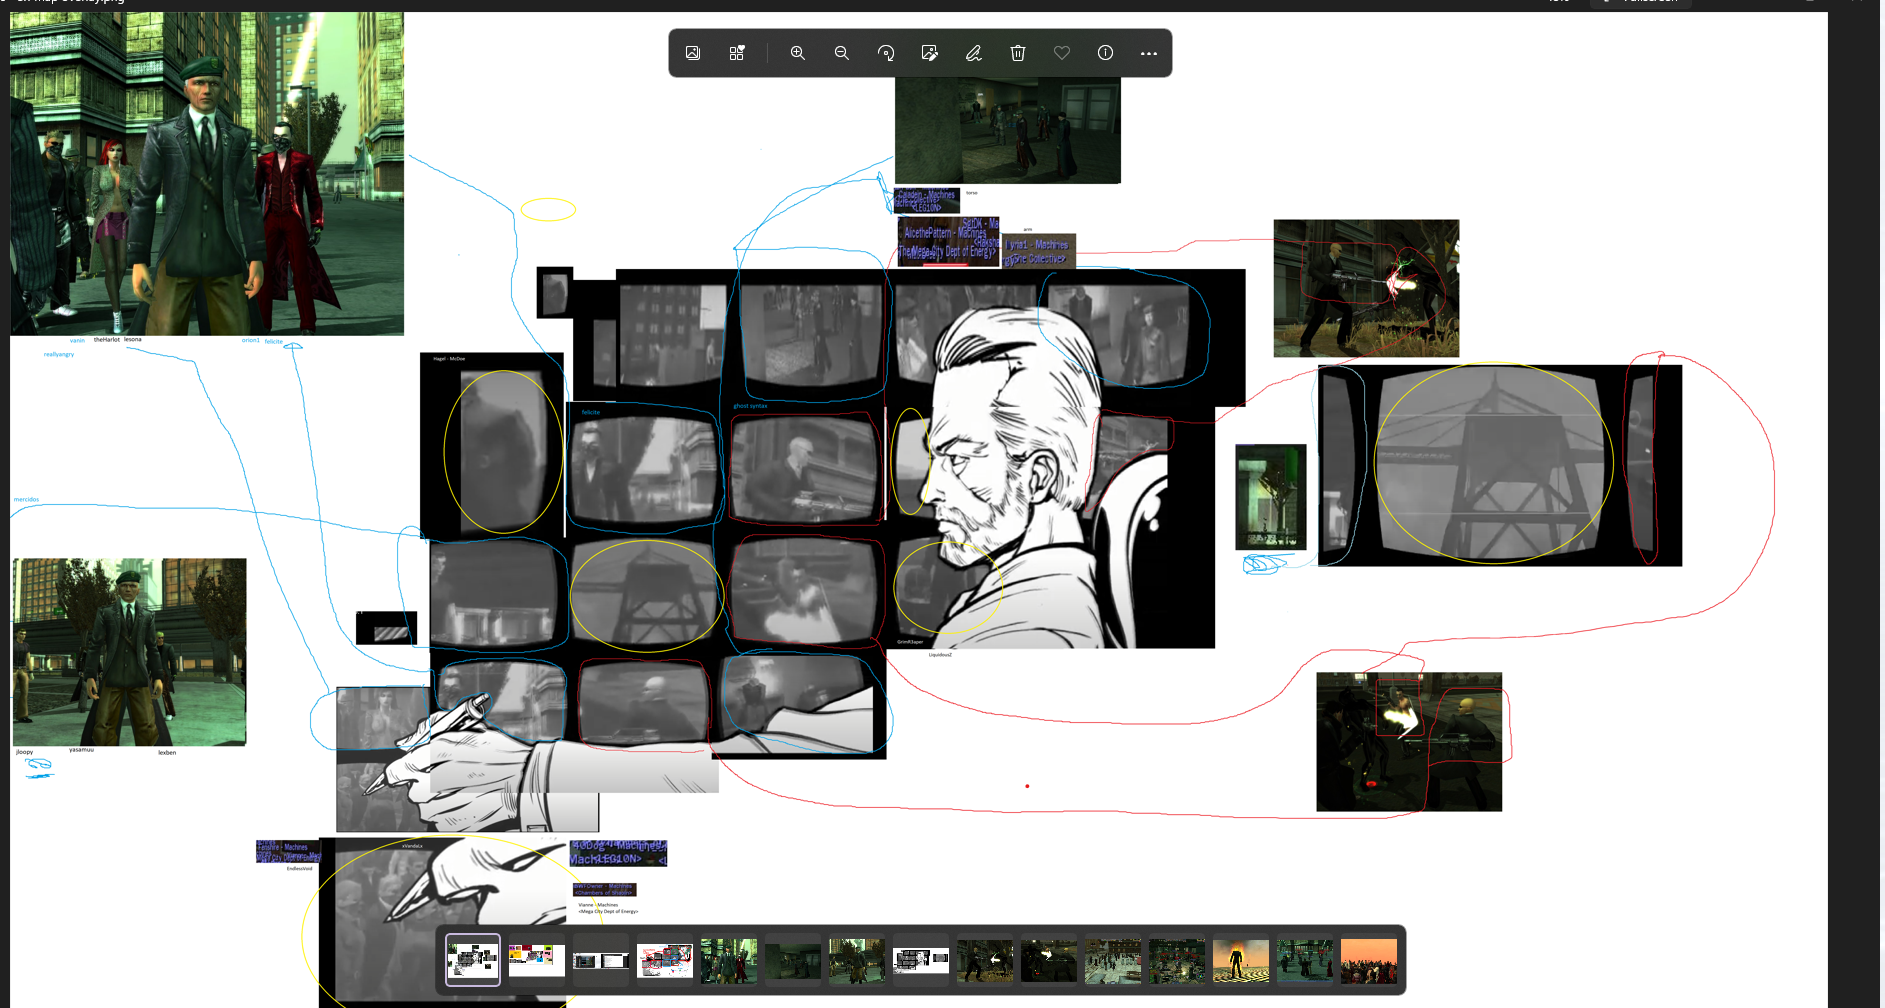The height and width of the screenshot is (1008, 1885).
Task: Open the thumbnail with white left-pointing arrow
Action: [985, 960]
